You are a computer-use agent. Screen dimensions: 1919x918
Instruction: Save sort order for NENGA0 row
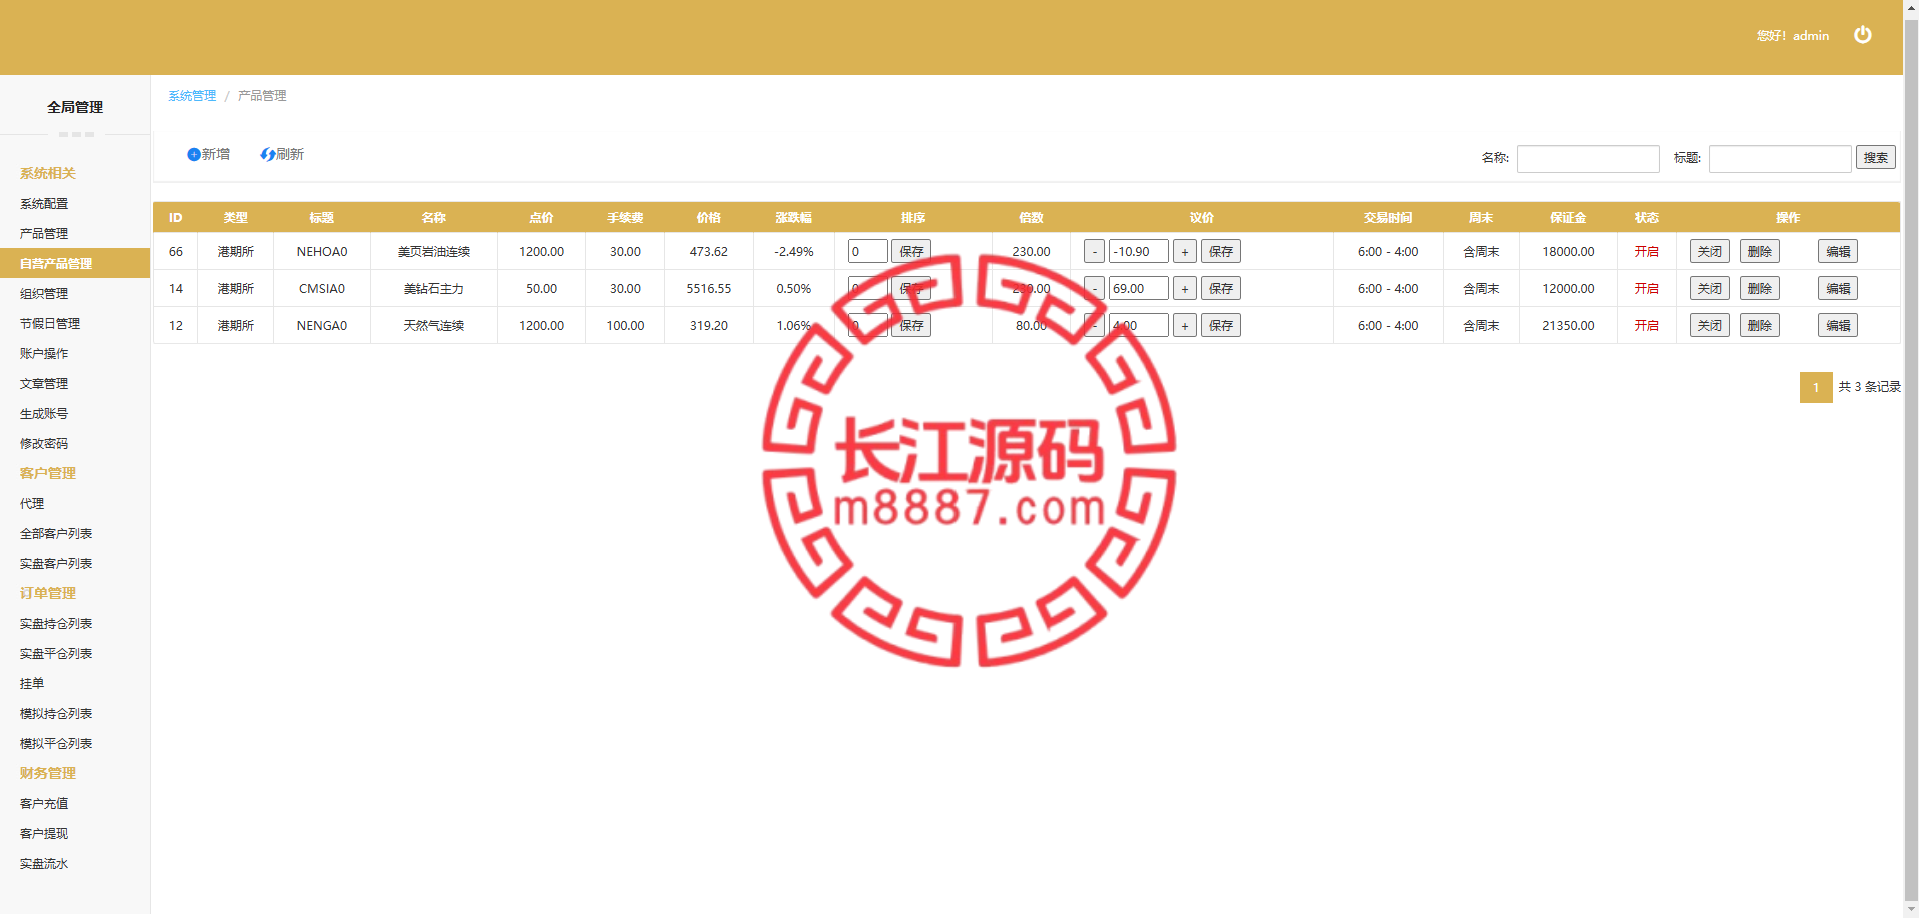coord(911,325)
